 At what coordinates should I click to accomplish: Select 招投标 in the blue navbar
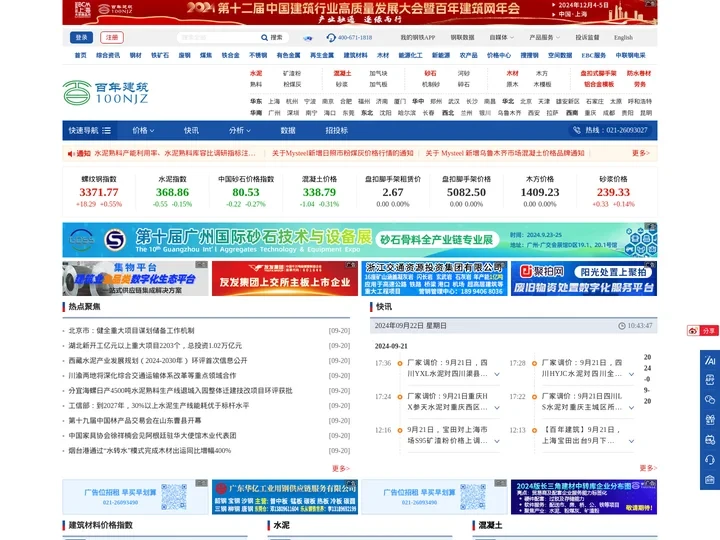tap(337, 130)
